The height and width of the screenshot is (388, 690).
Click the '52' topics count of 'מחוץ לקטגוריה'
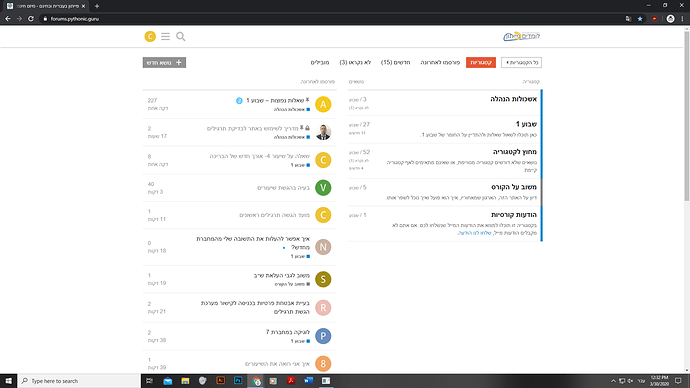(x=367, y=152)
